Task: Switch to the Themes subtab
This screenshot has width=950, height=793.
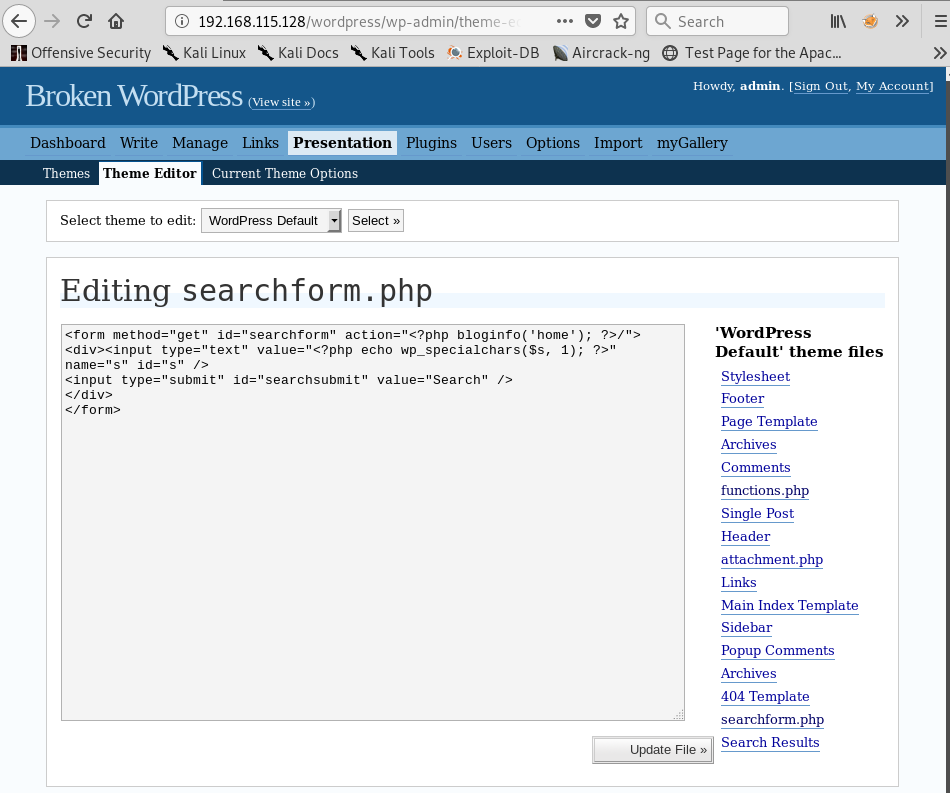Action: (66, 173)
